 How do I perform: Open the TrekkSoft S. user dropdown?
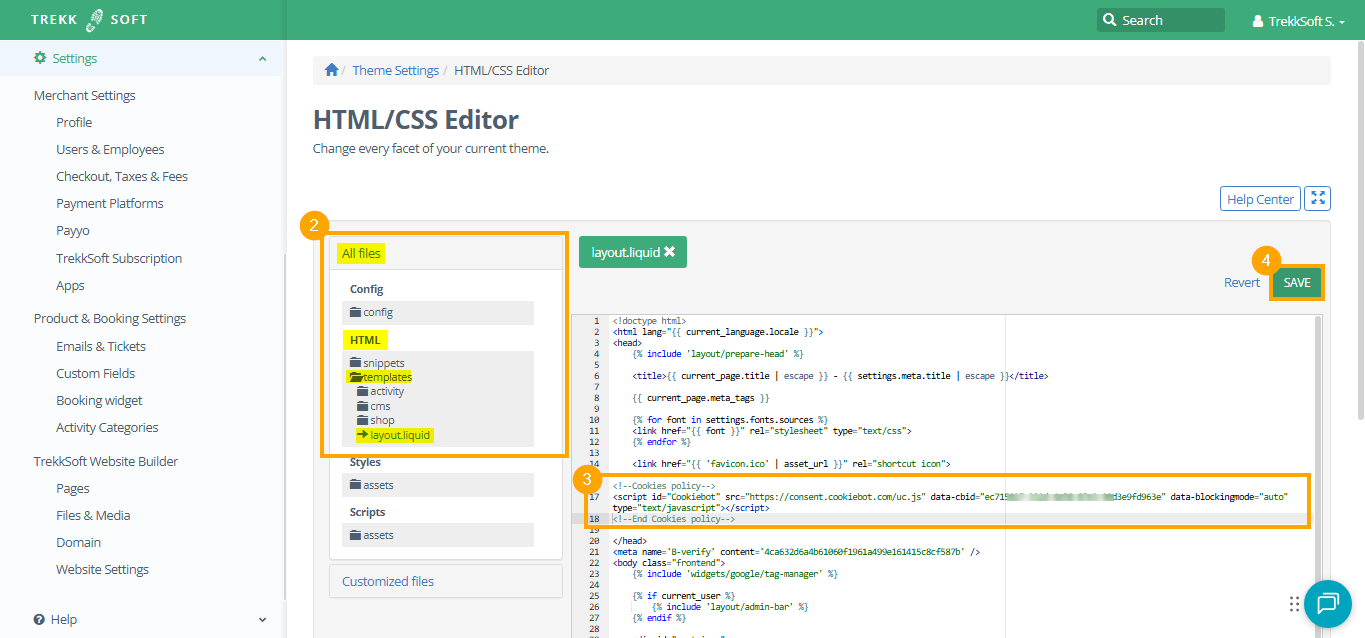click(1298, 20)
